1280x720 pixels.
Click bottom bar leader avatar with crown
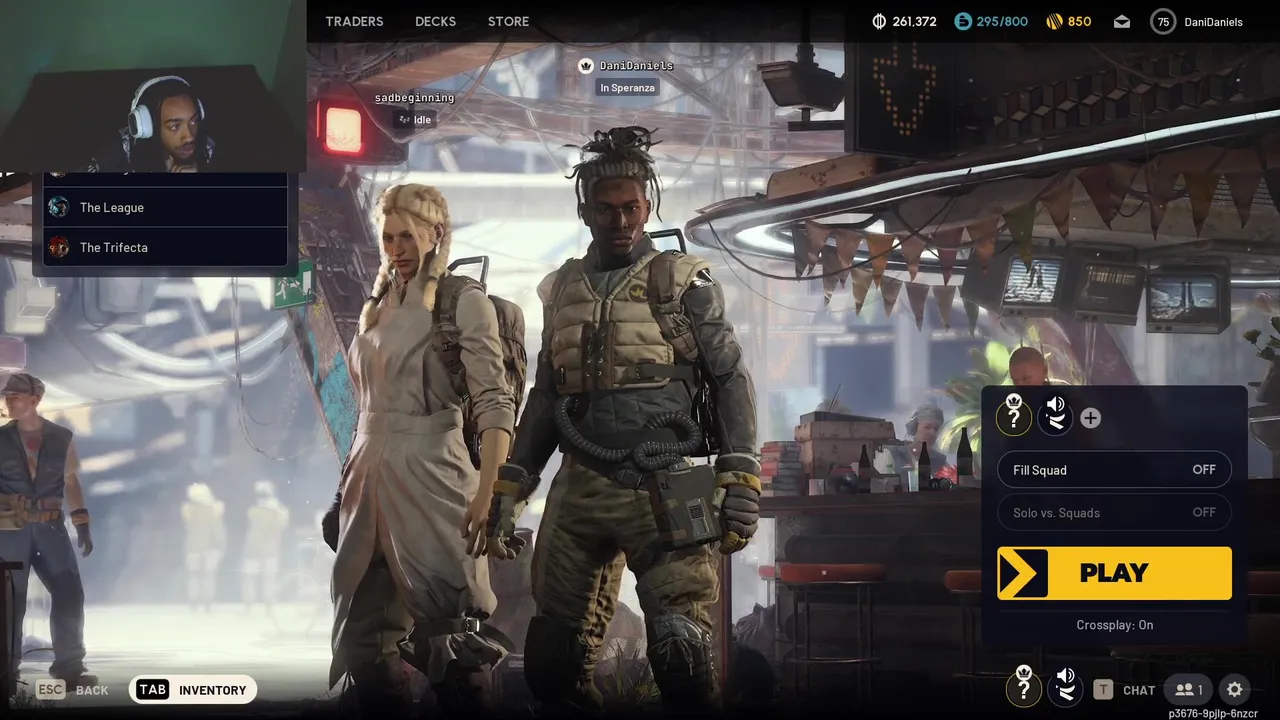1024,686
